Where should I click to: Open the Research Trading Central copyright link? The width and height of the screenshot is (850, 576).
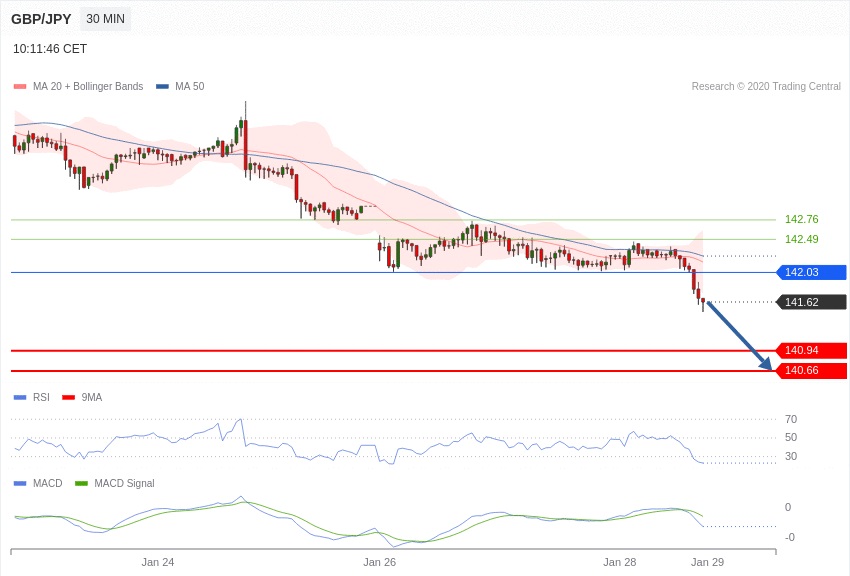coord(765,87)
